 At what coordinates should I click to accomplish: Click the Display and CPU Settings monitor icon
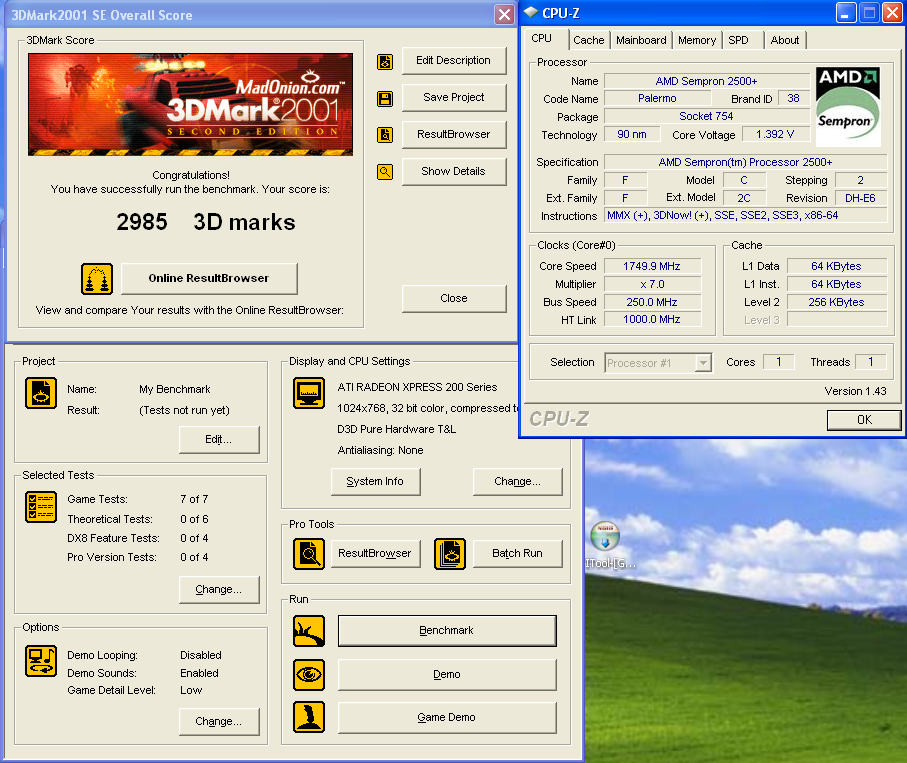(309, 393)
